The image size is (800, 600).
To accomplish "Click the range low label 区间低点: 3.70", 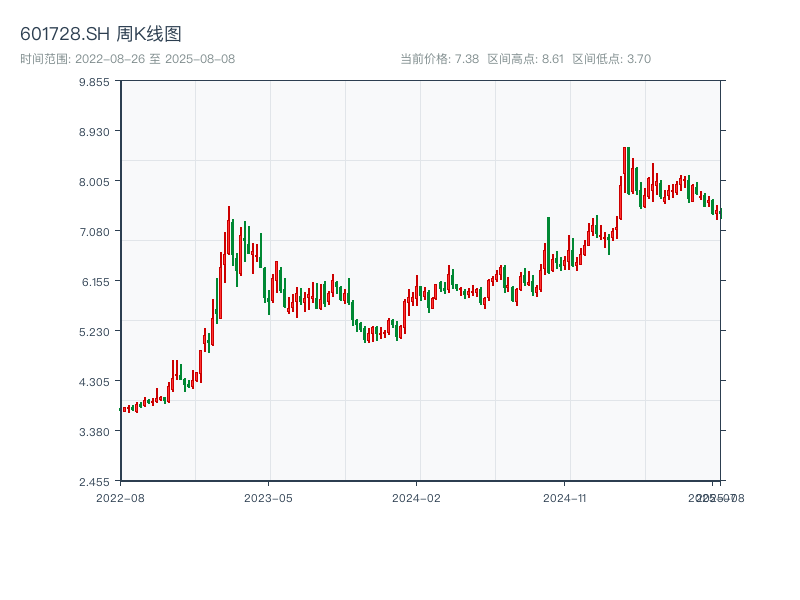I will 612,59.
